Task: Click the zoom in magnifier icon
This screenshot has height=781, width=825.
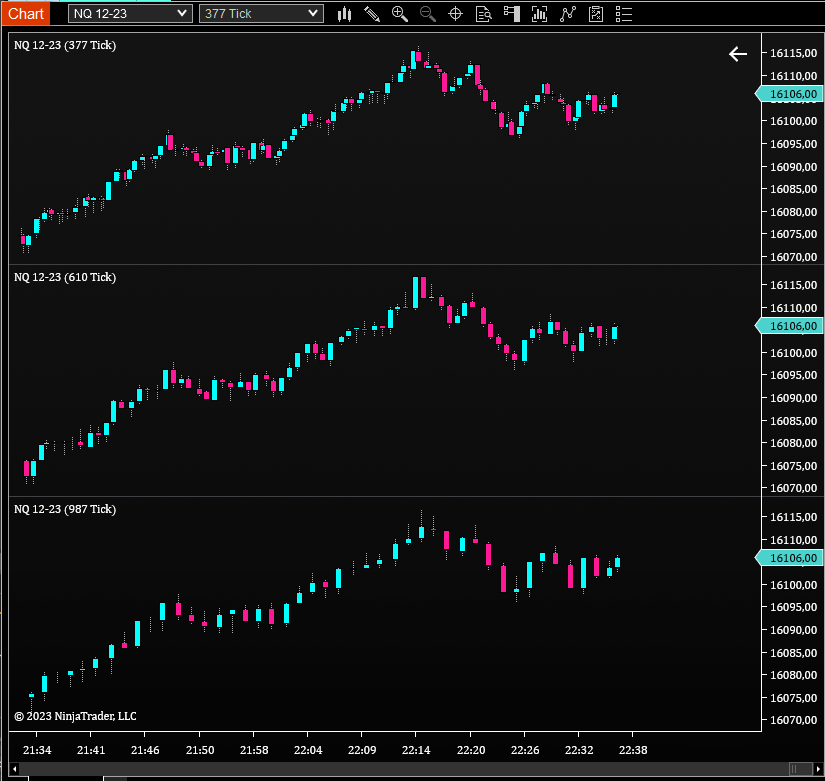Action: click(400, 13)
